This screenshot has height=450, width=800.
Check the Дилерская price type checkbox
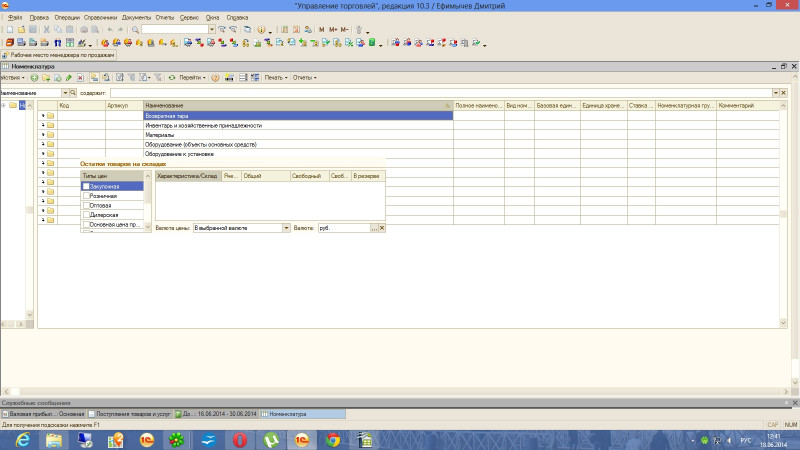tap(86, 215)
